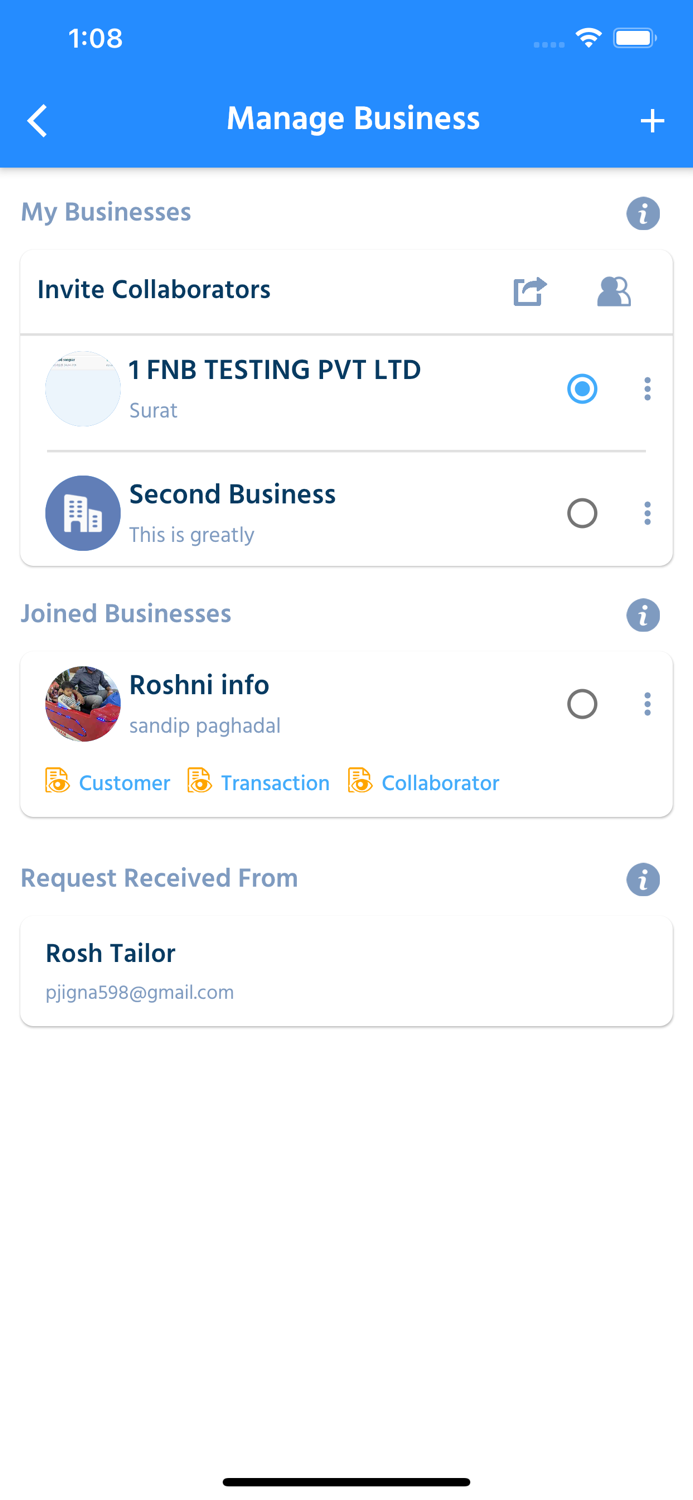Select the 1 FNB TESTING PVT LTD radio button
Screen dimensions: 693x1500
[582, 388]
